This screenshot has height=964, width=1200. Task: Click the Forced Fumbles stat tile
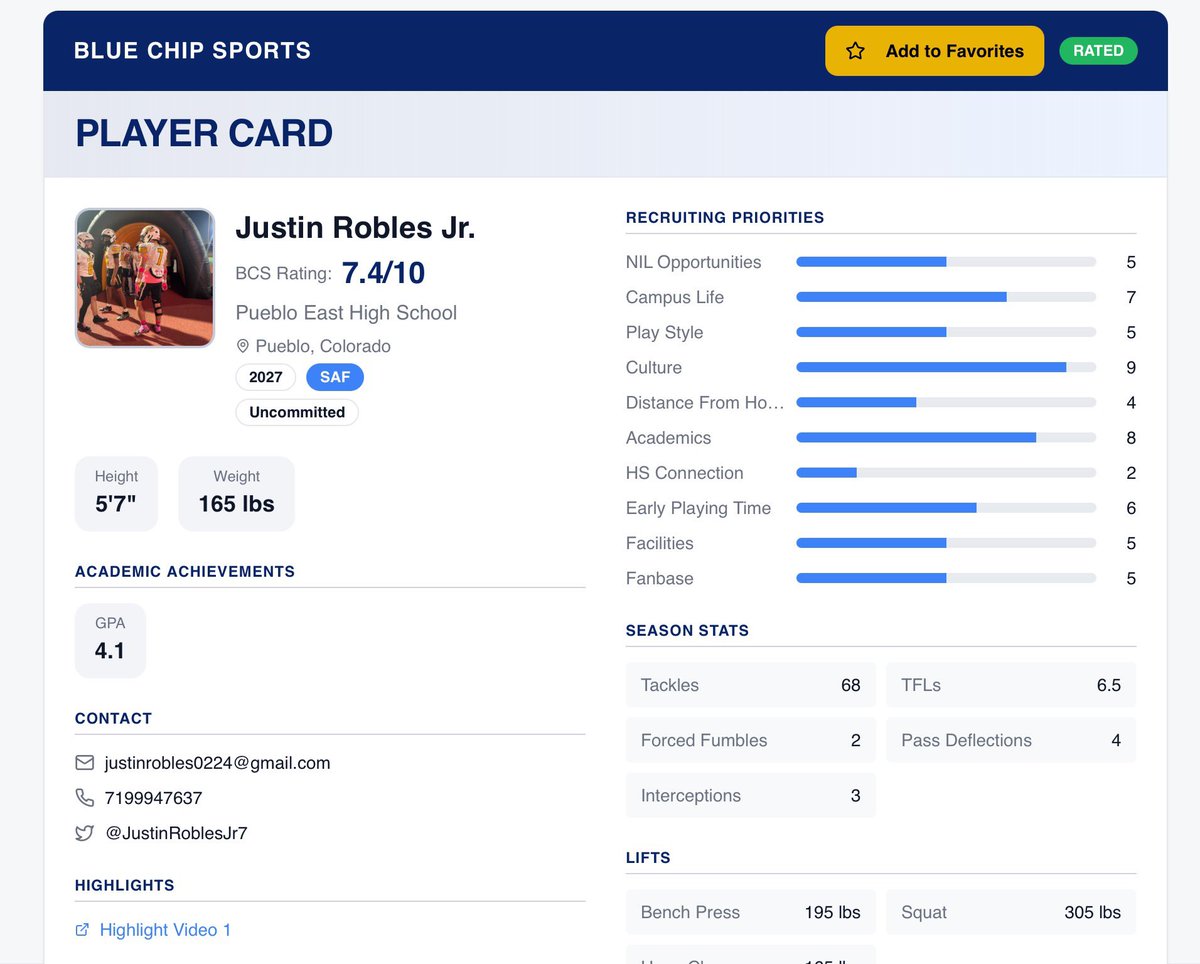click(x=751, y=740)
